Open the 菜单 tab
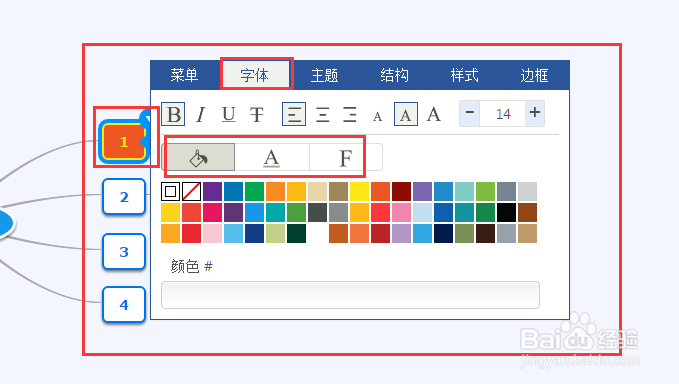This screenshot has width=679, height=384. (184, 75)
